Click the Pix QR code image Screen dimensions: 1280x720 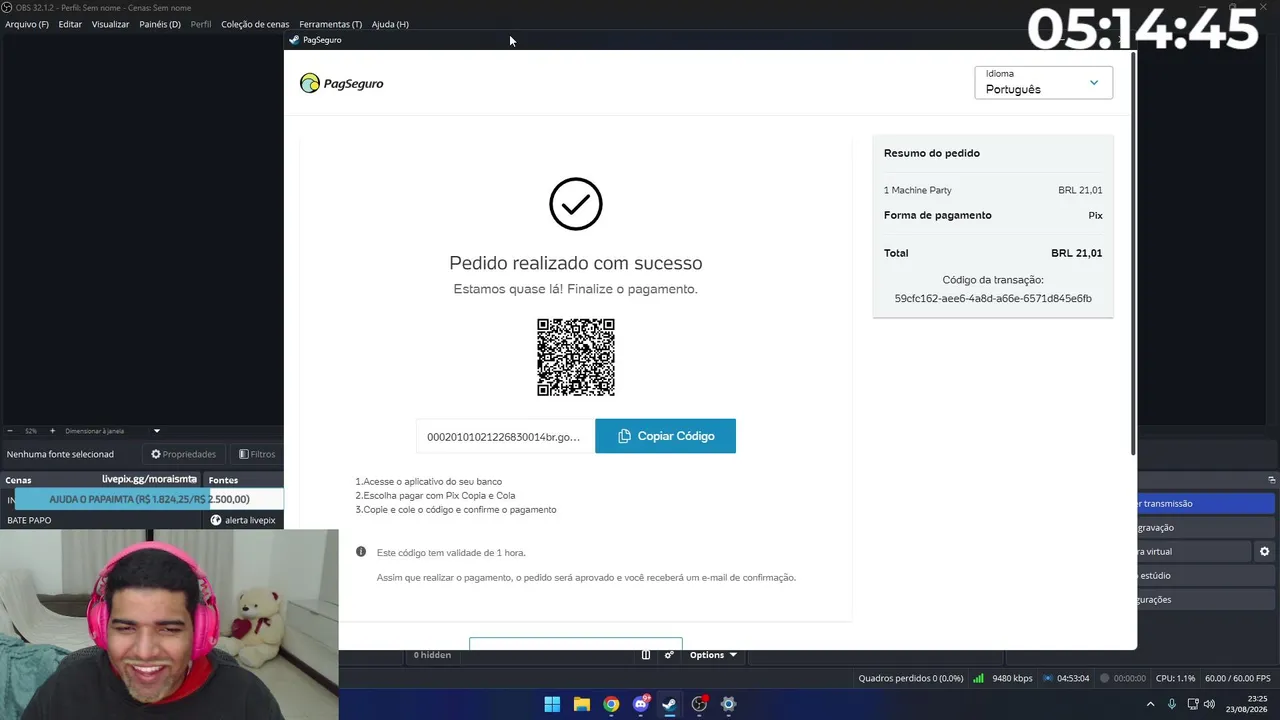coord(576,357)
